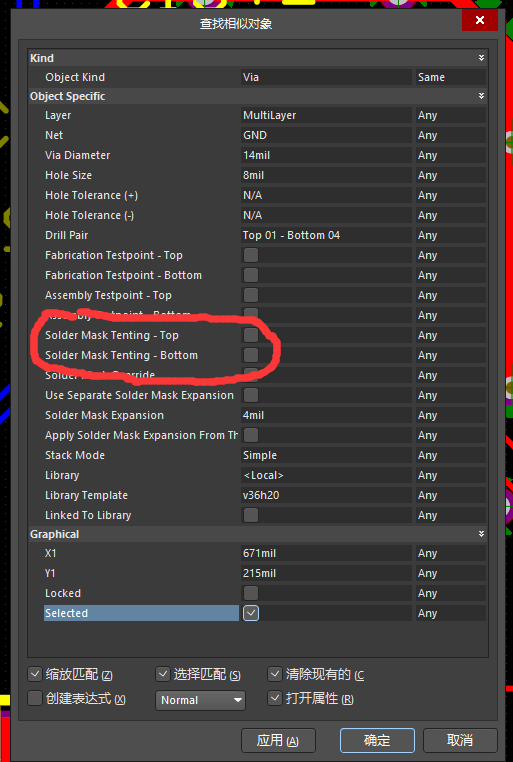The width and height of the screenshot is (513, 762).
Task: Enable the 创建表达式 checkbox
Action: (35, 698)
